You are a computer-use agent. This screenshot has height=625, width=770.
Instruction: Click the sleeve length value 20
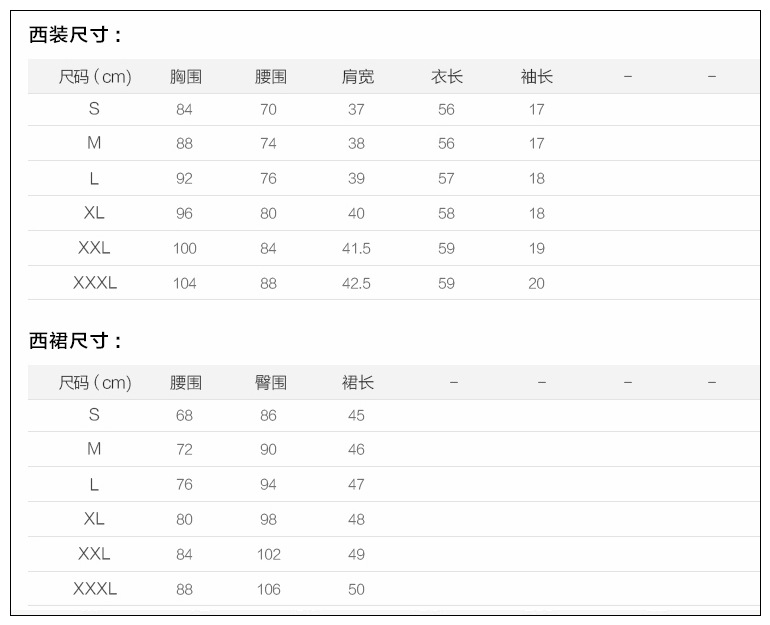point(536,283)
